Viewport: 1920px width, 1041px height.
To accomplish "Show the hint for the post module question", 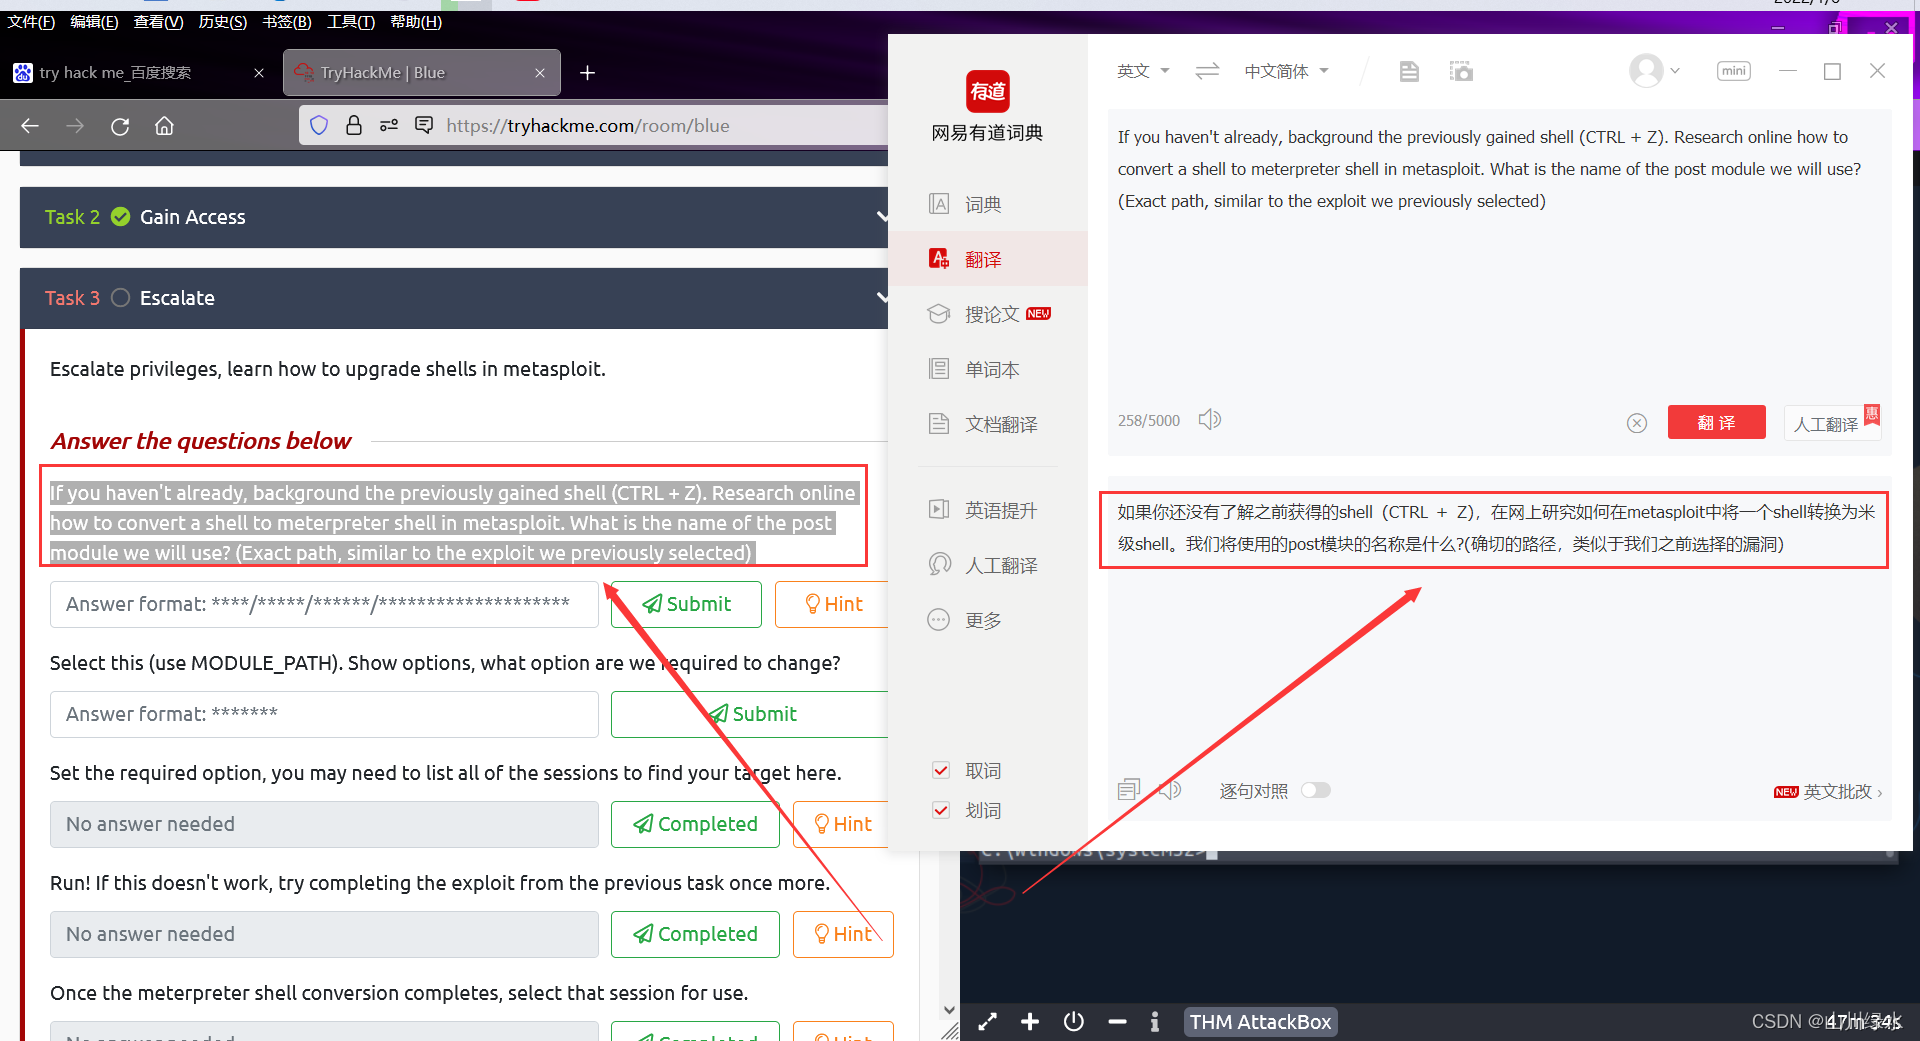I will 833,604.
